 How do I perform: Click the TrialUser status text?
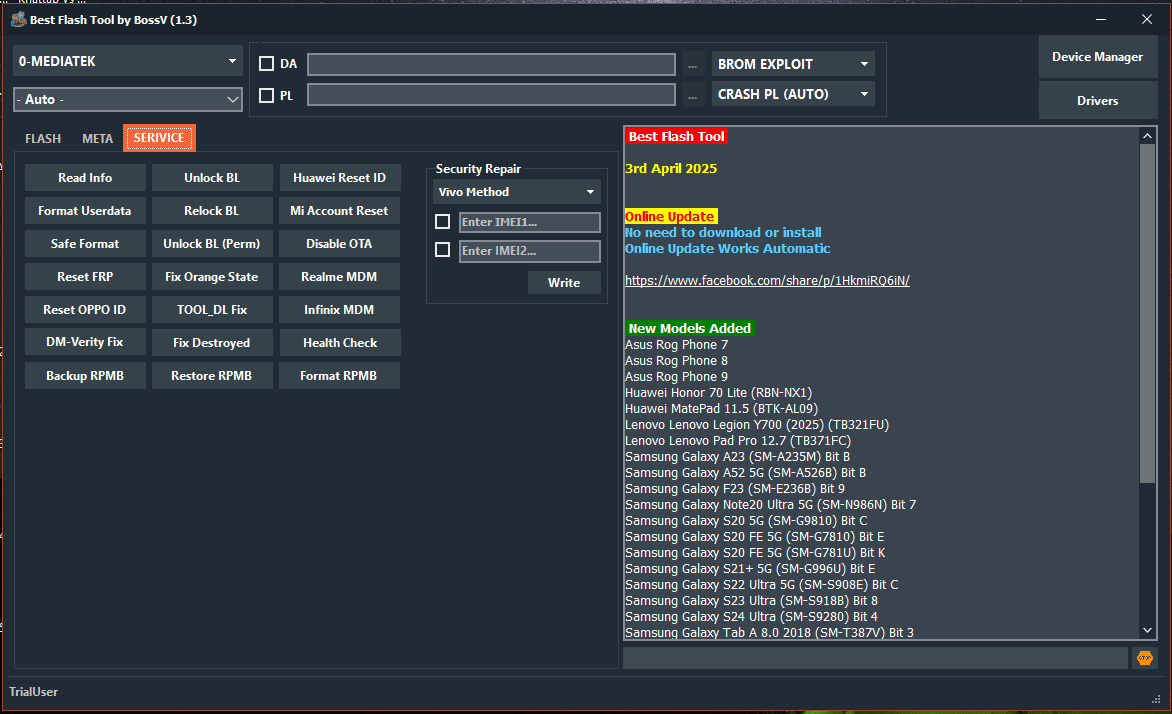click(x=34, y=692)
